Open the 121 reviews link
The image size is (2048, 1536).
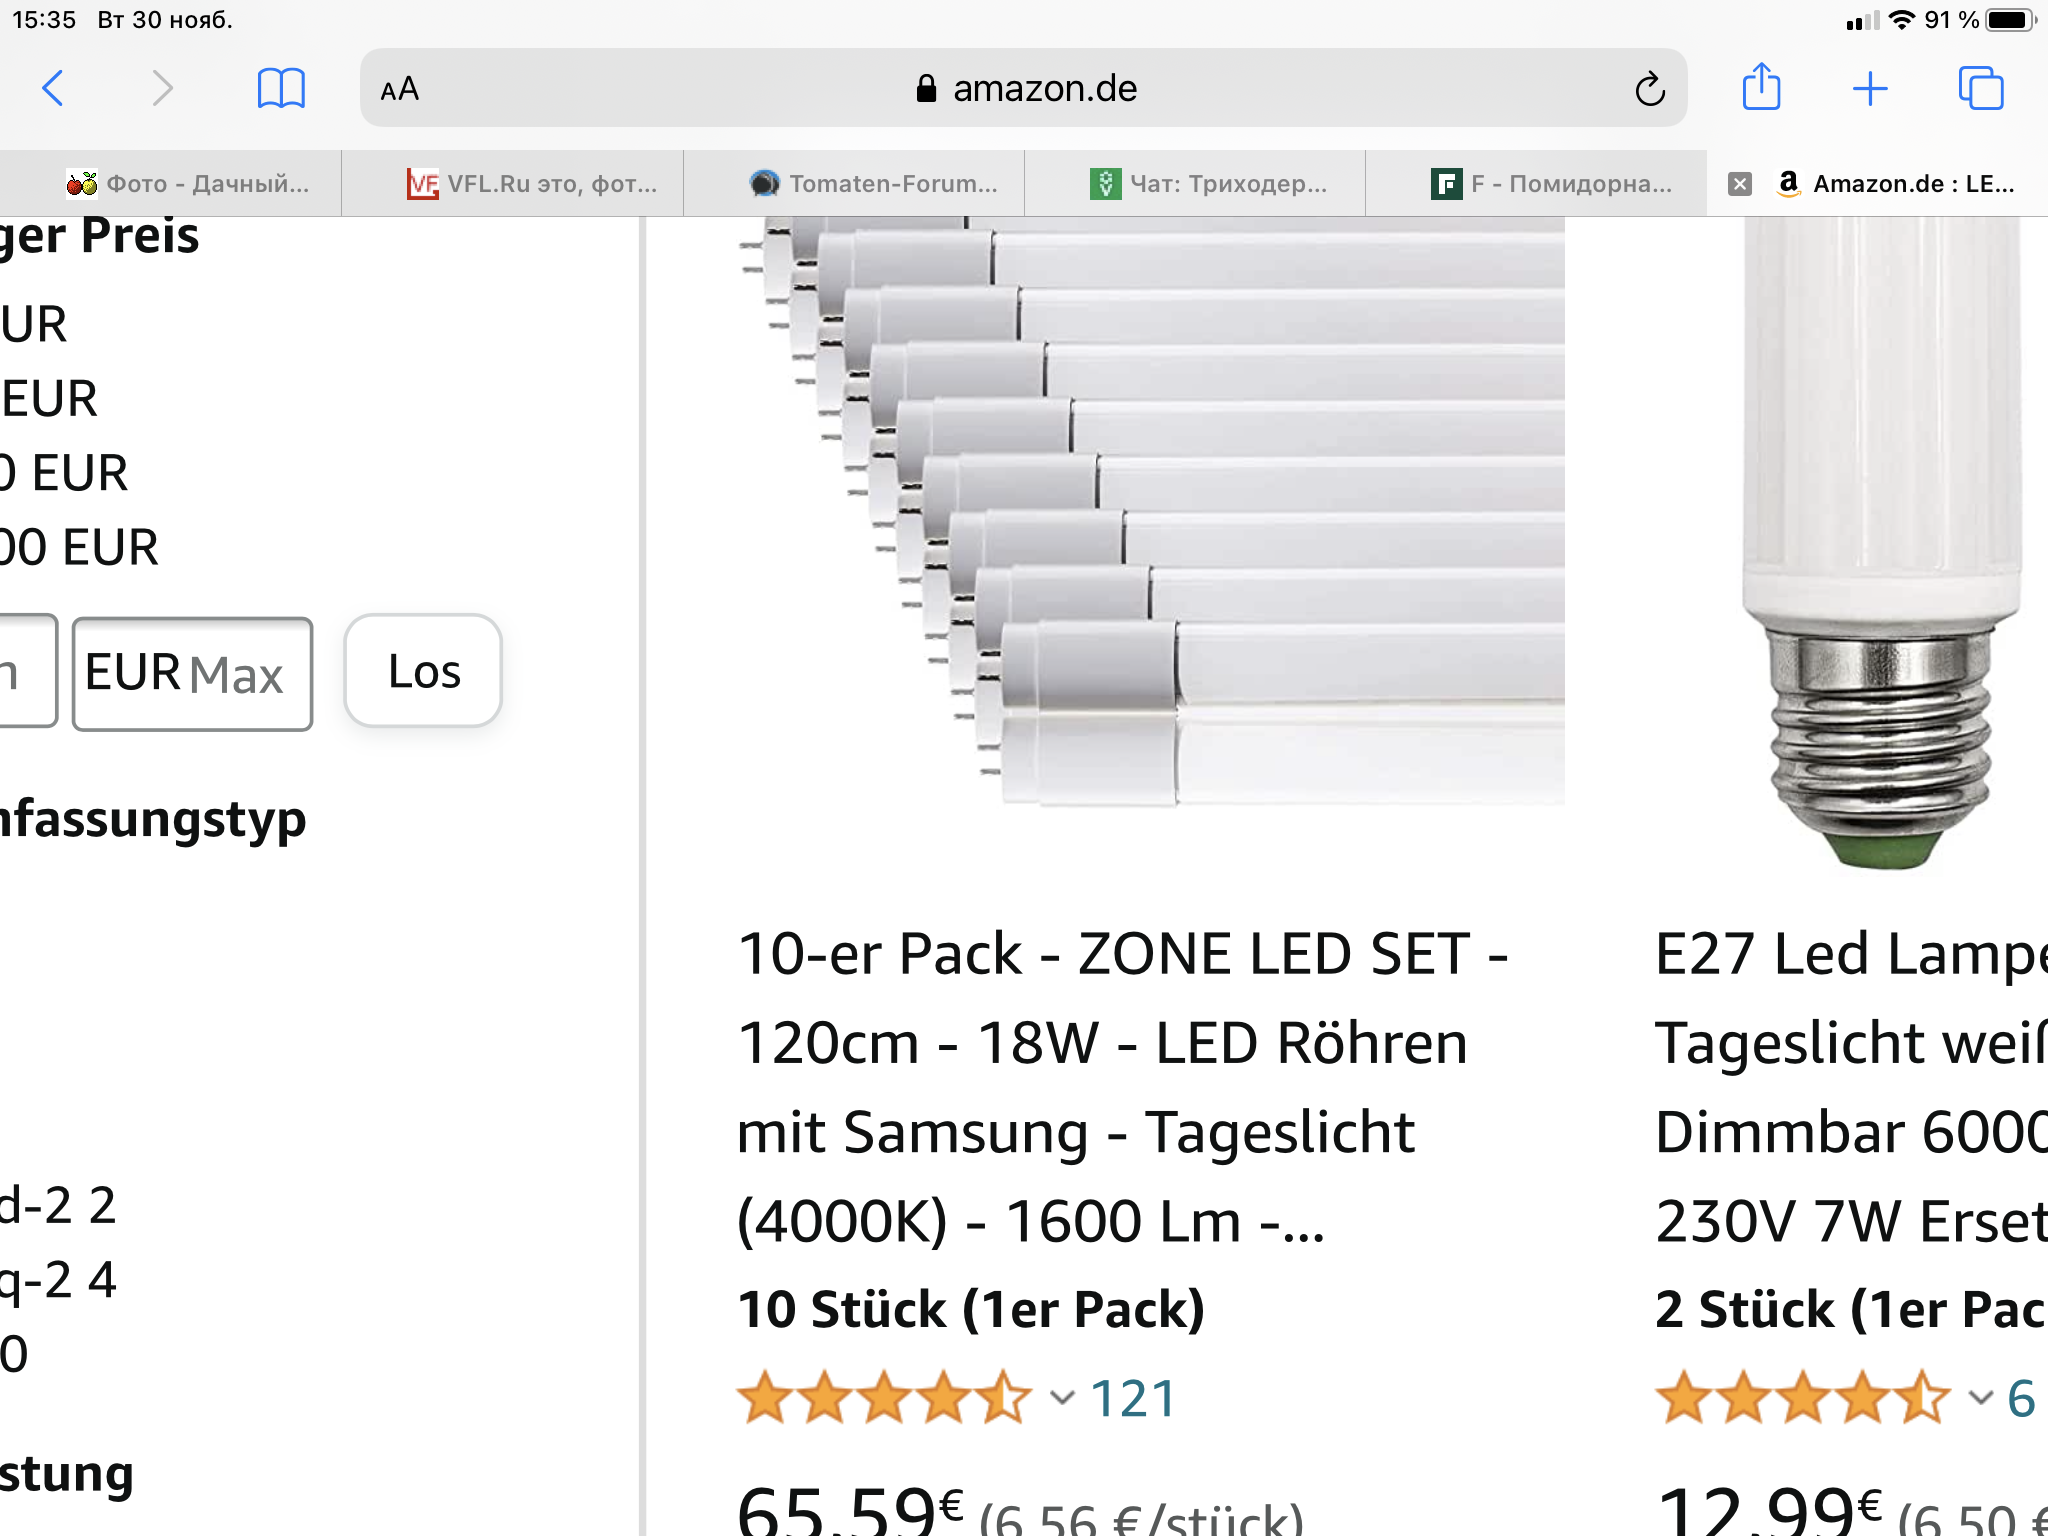1132,1397
